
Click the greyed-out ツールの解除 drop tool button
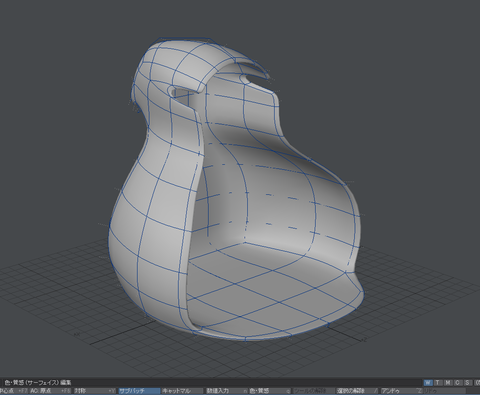pos(313,391)
